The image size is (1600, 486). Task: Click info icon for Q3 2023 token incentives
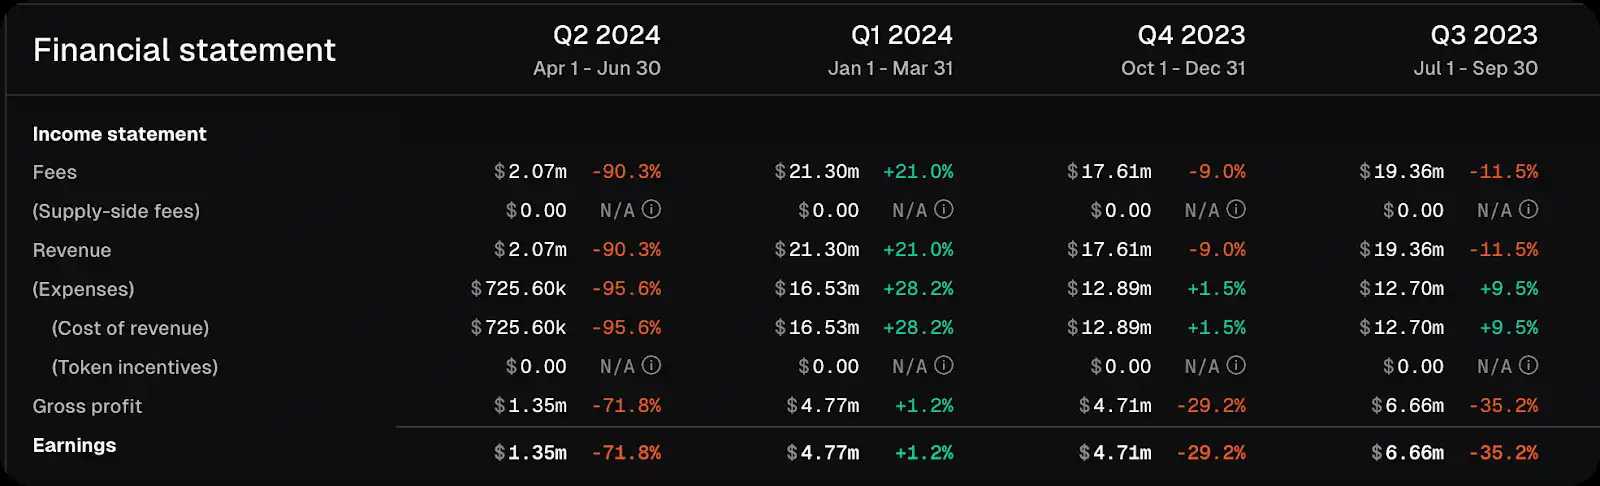click(x=1528, y=366)
